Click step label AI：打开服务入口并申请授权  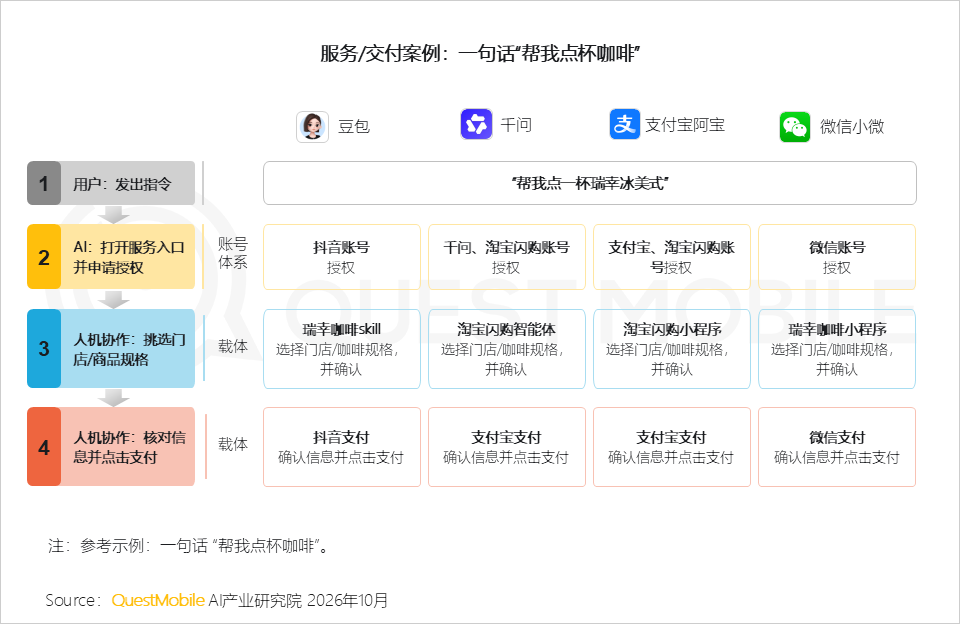(128, 257)
